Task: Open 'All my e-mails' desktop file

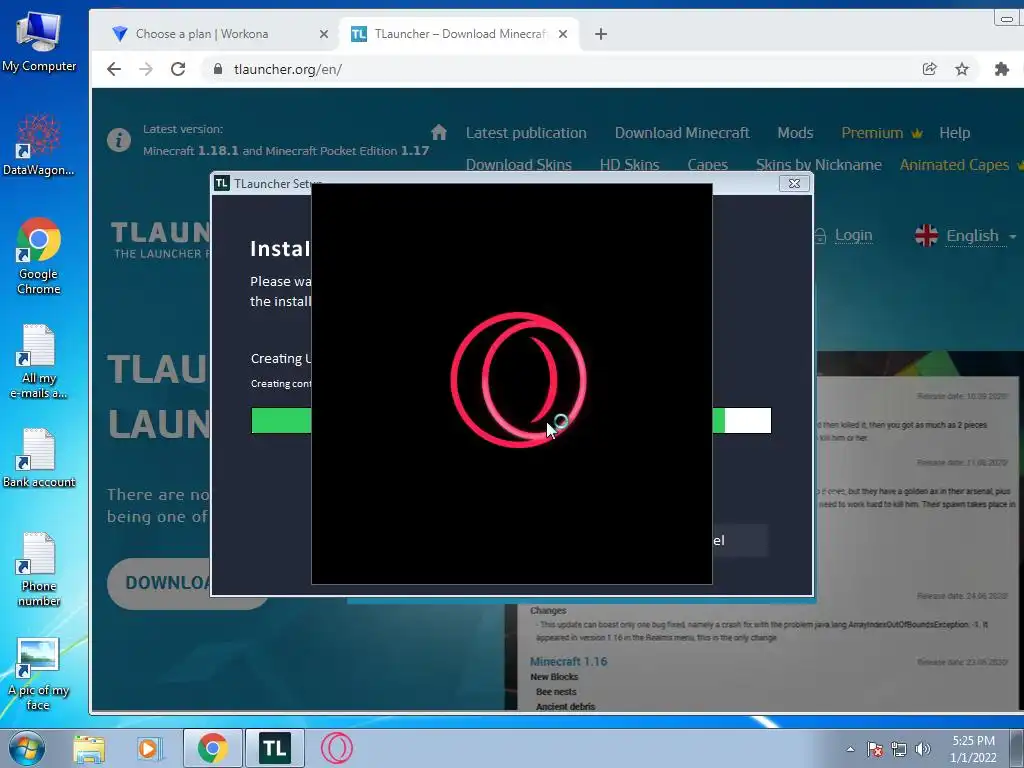Action: 39,361
